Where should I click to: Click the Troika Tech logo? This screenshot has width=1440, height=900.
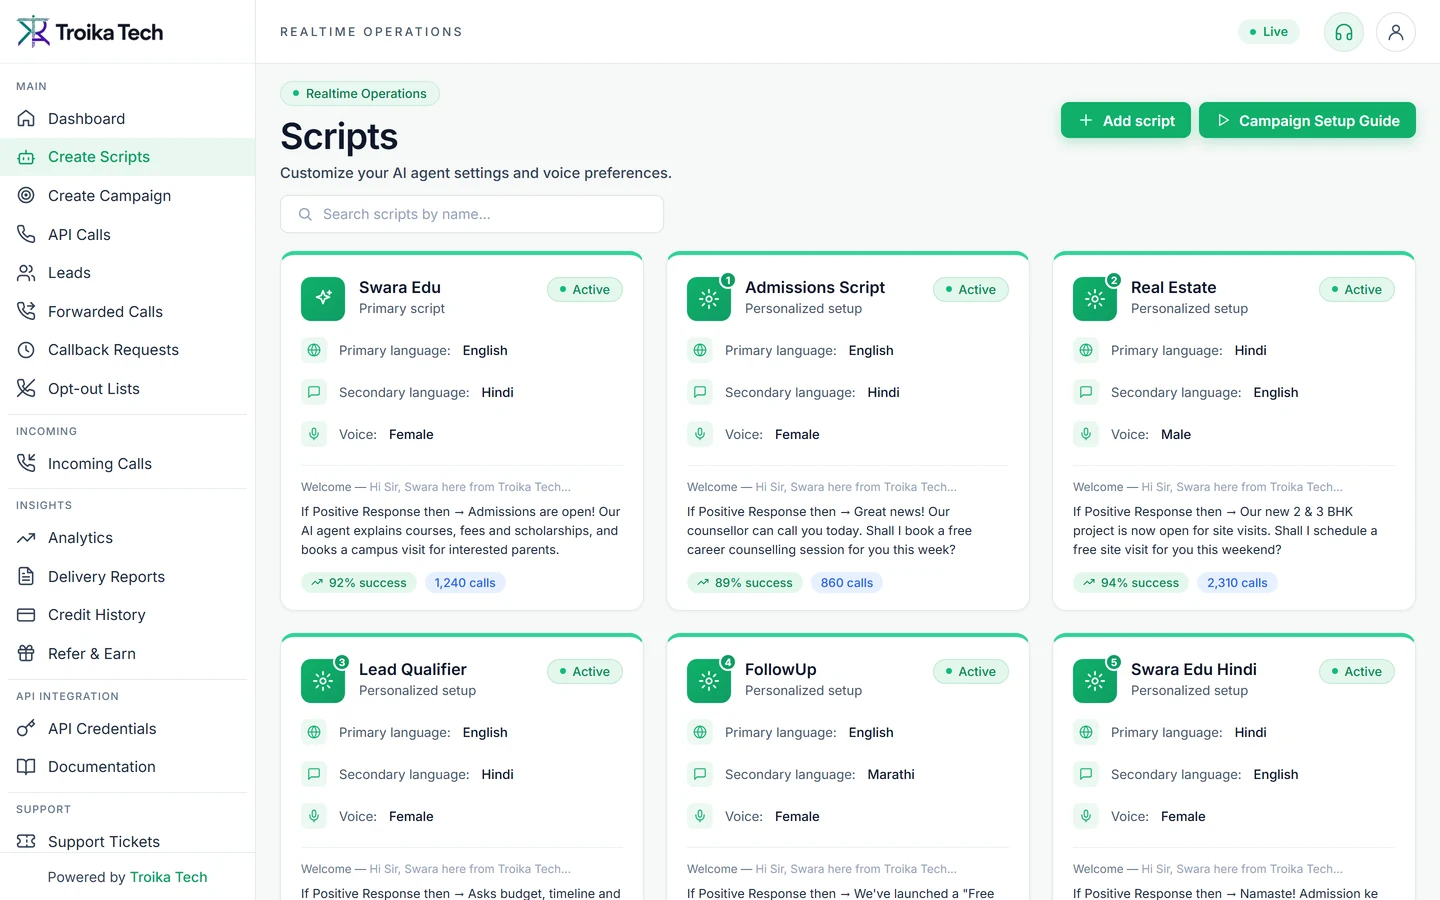point(90,32)
